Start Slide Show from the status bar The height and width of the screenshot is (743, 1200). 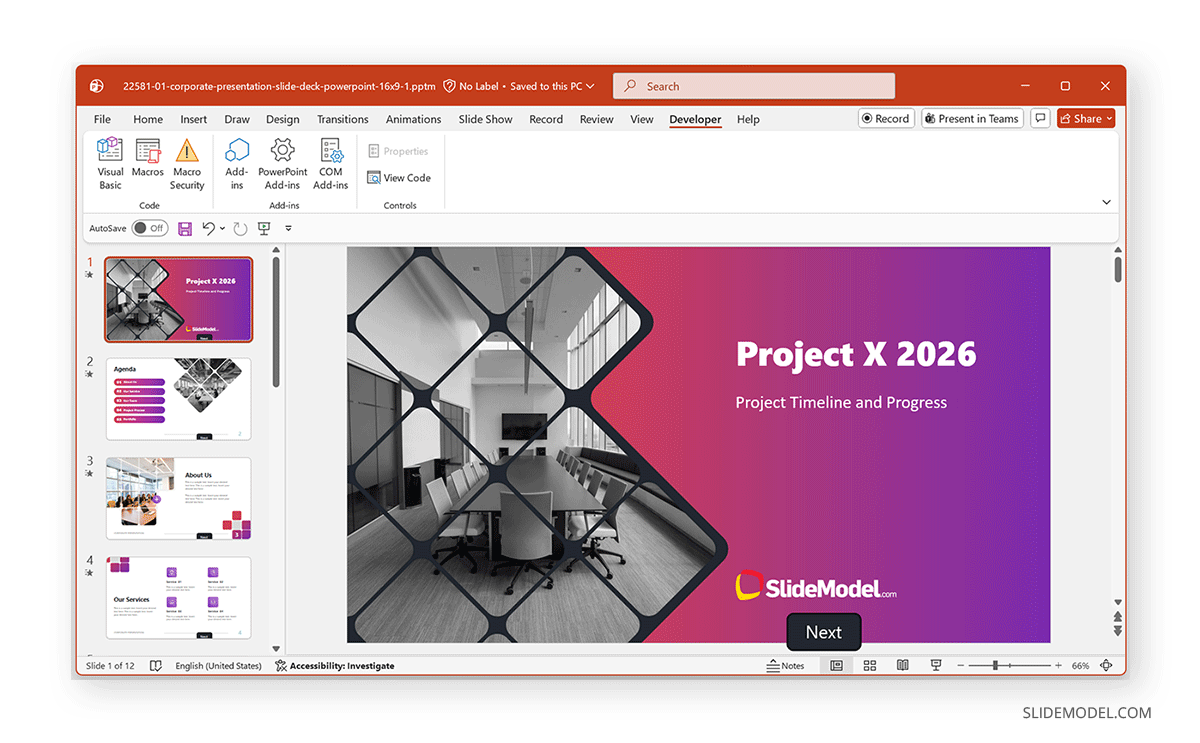point(935,664)
